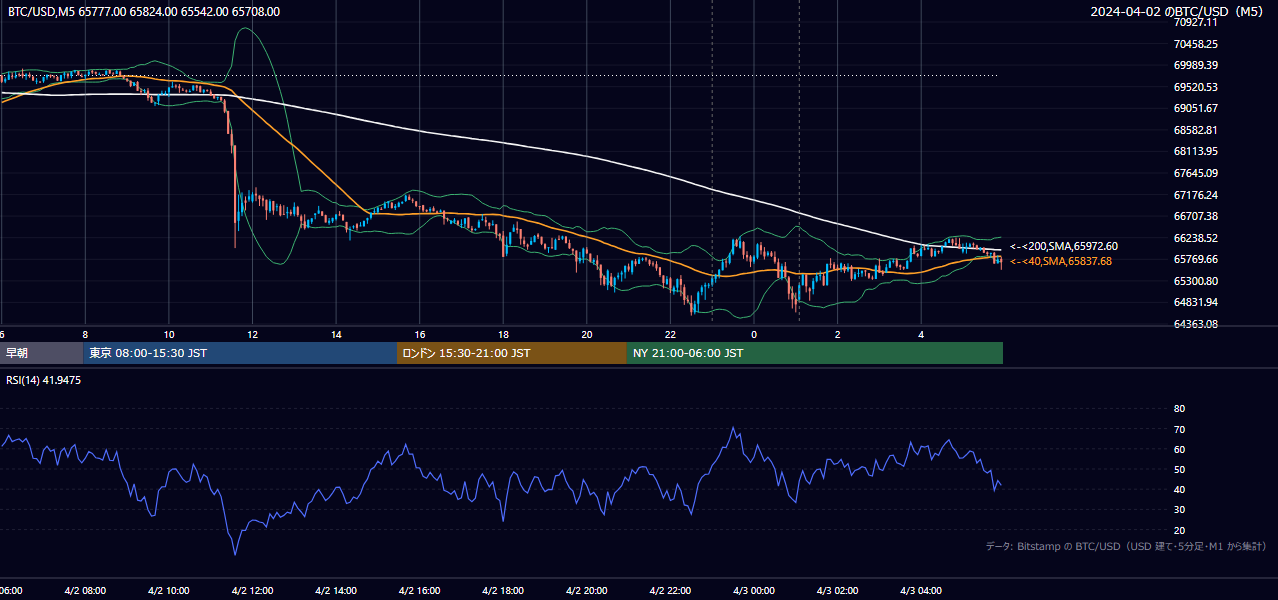The image size is (1278, 600).
Task: Click price axis value 67645.09
Action: coord(1195,173)
